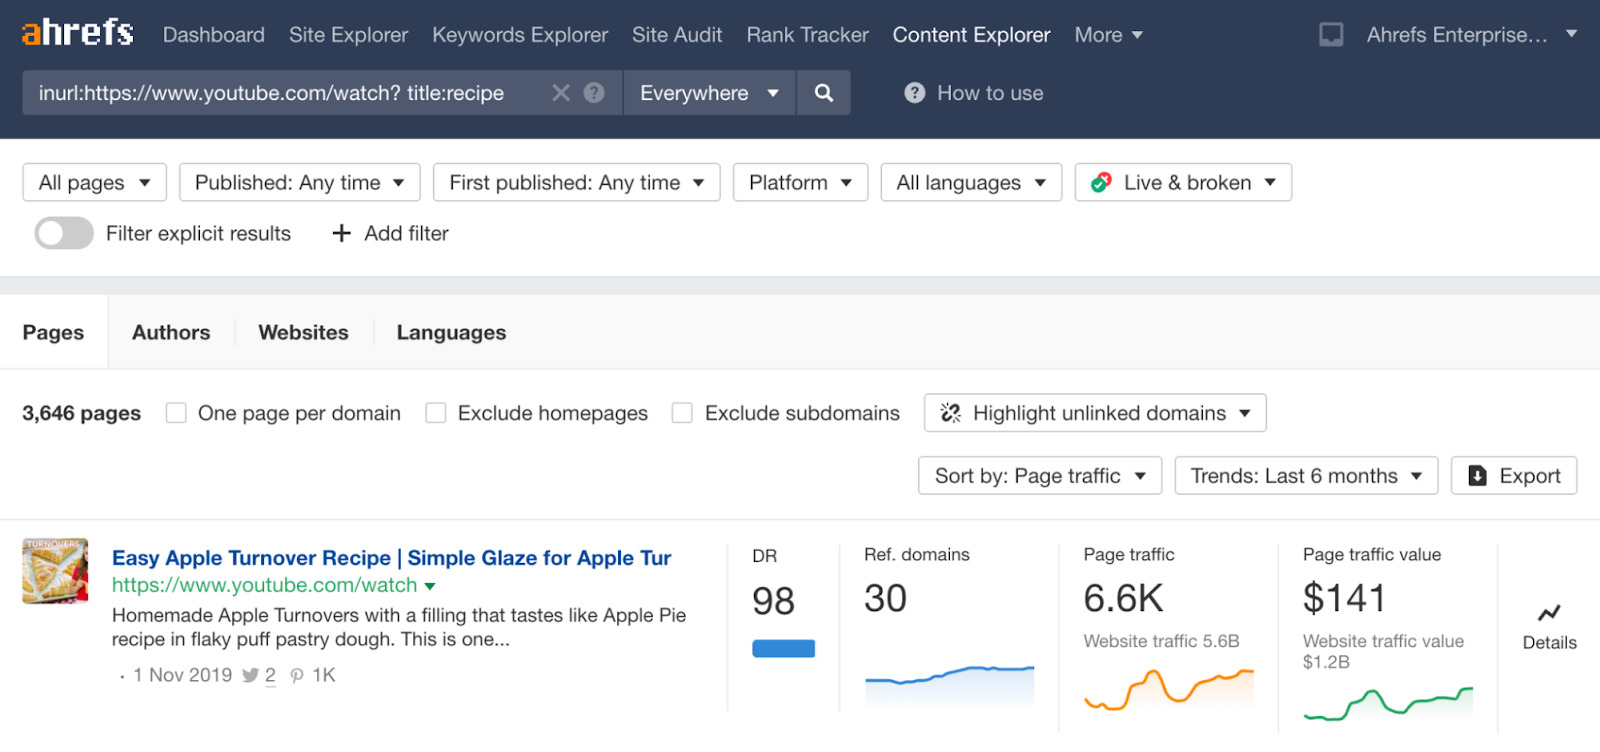Open Keywords Explorer in the top menu
This screenshot has width=1600, height=752.
pos(519,35)
